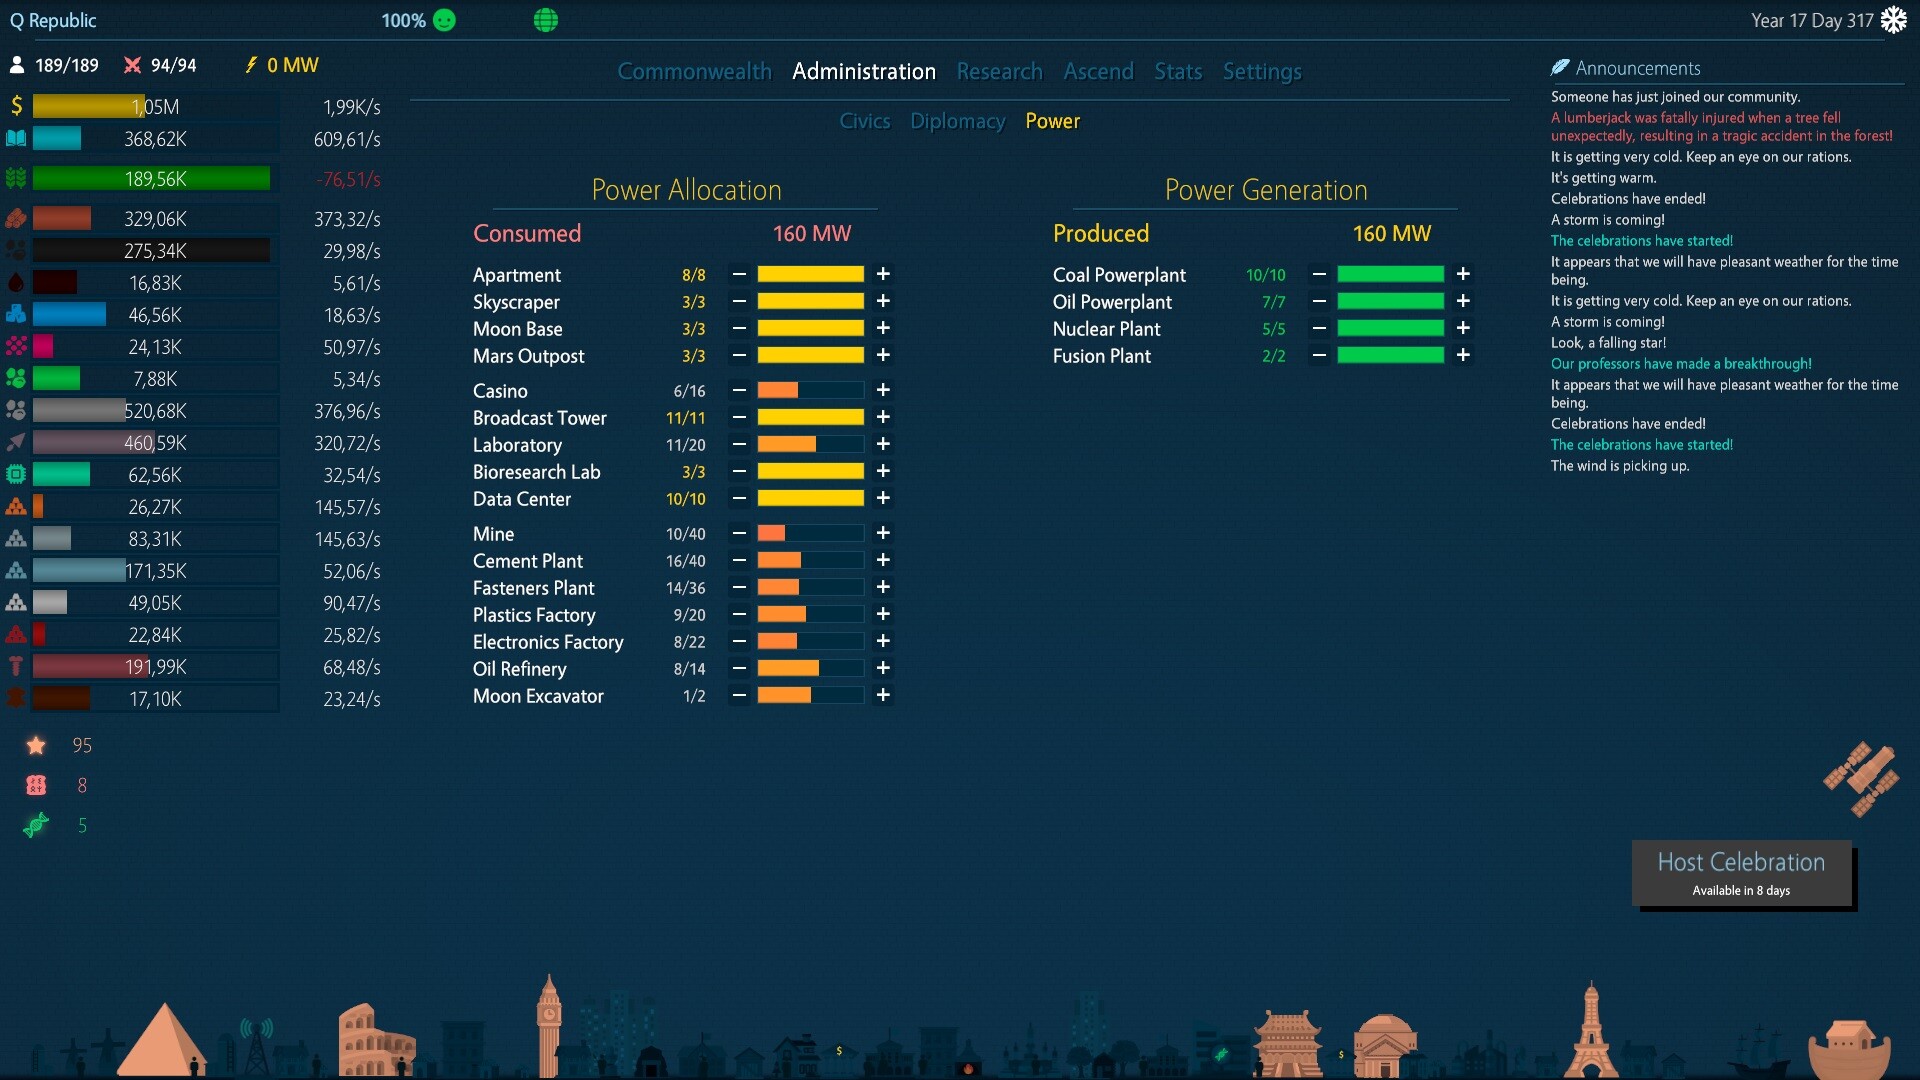The height and width of the screenshot is (1080, 1920).
Task: Click the lightning bolt power indicator
Action: [x=250, y=65]
